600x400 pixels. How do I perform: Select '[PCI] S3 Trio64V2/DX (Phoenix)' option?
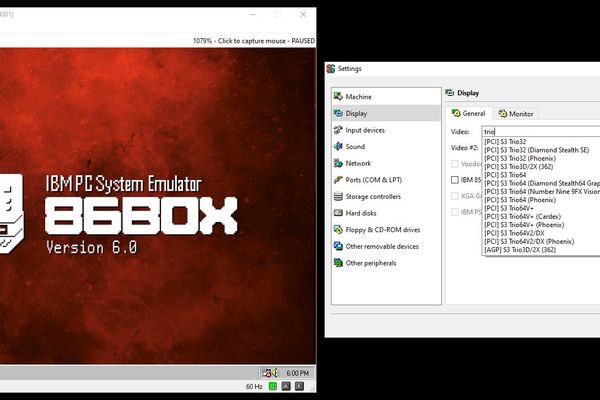[541, 242]
